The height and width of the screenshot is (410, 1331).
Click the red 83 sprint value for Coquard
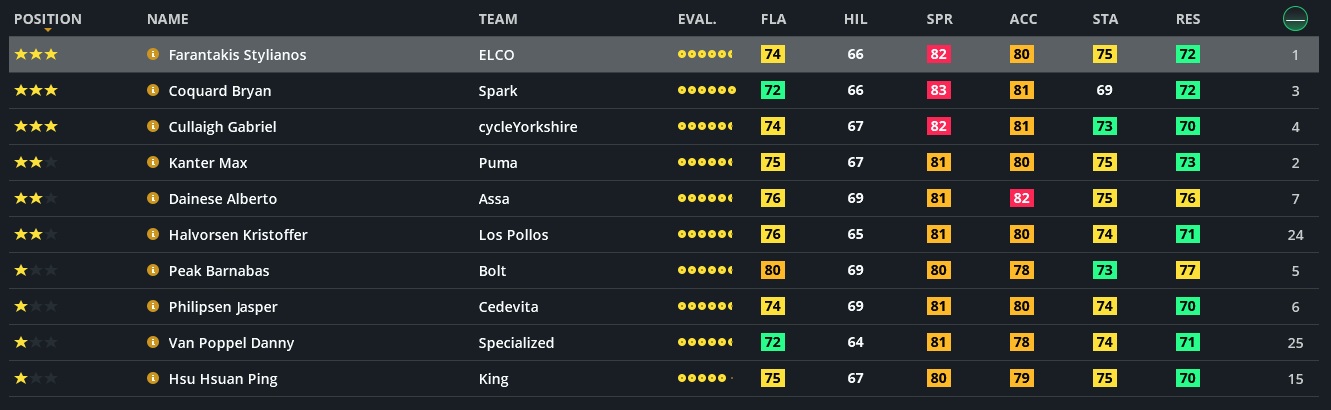point(938,91)
